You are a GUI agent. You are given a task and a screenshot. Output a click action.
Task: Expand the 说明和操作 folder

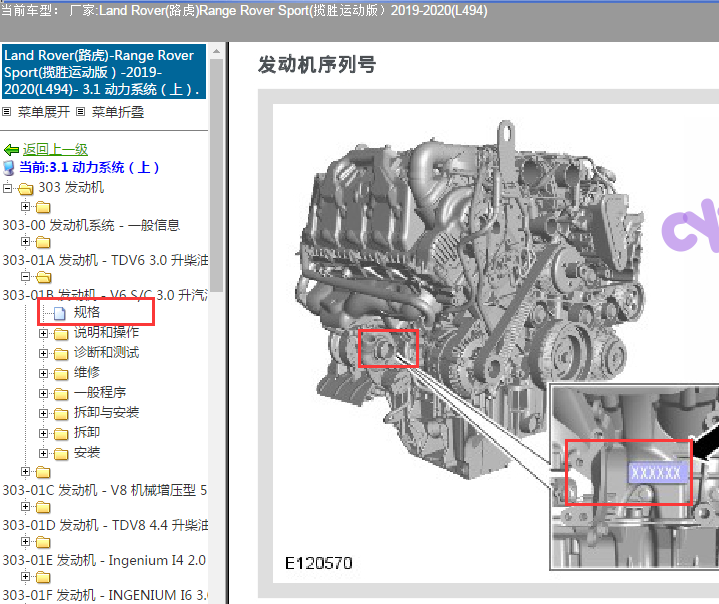point(44,333)
